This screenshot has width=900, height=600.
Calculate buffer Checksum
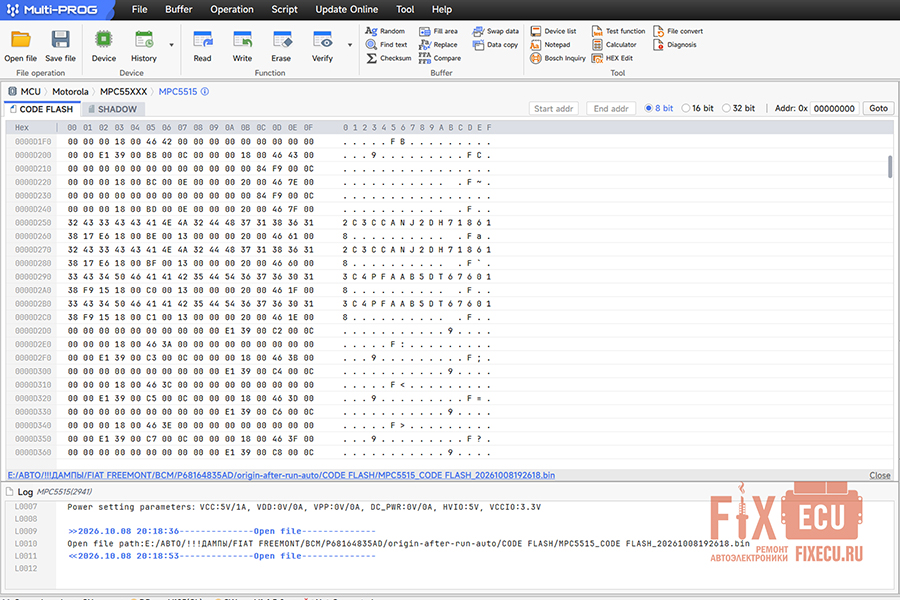point(389,58)
